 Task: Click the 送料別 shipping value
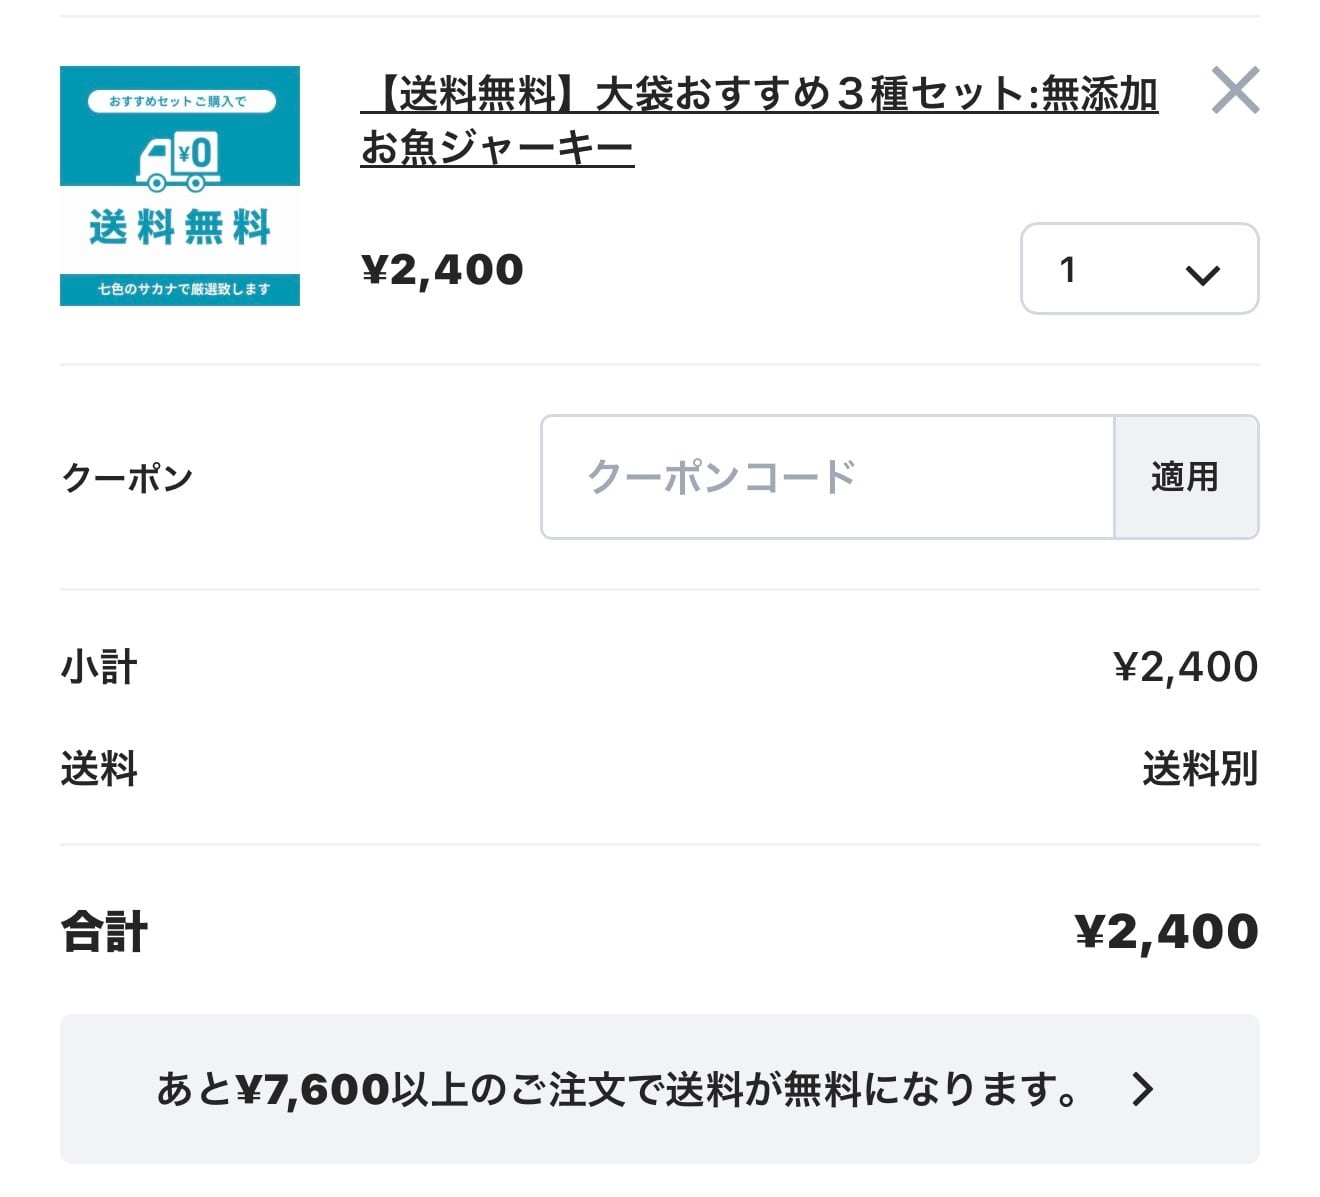1200,769
